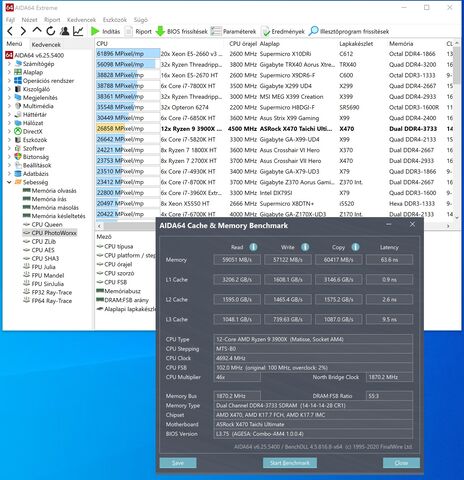Expand the Megjelenítés tree node

tap(9, 97)
